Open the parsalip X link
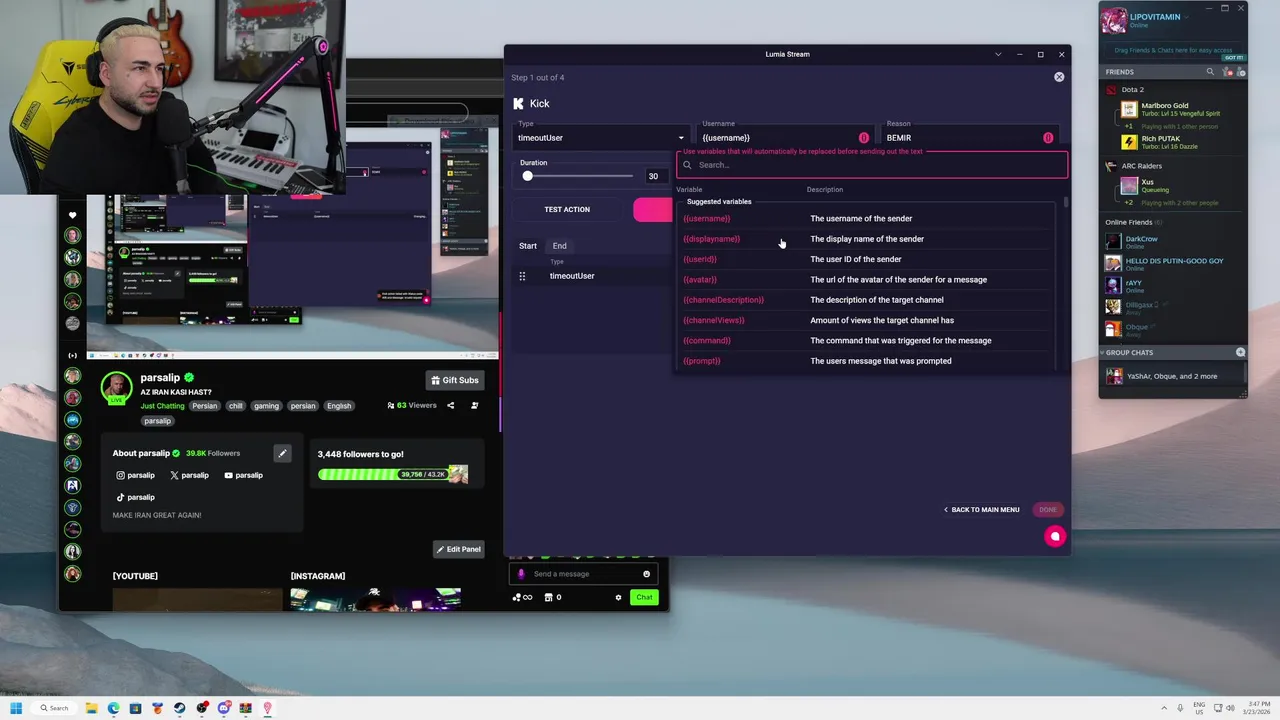Screen dimensions: 1280x720 tap(189, 475)
